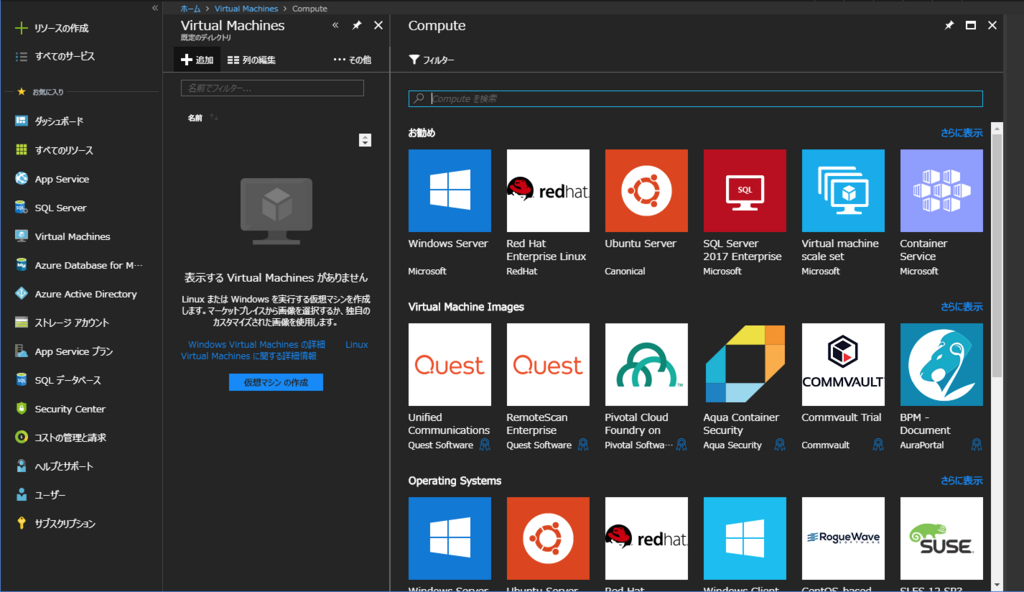Screen dimensions: 1024x592
Task: Click the scrollbar down arrow
Action: point(997,585)
